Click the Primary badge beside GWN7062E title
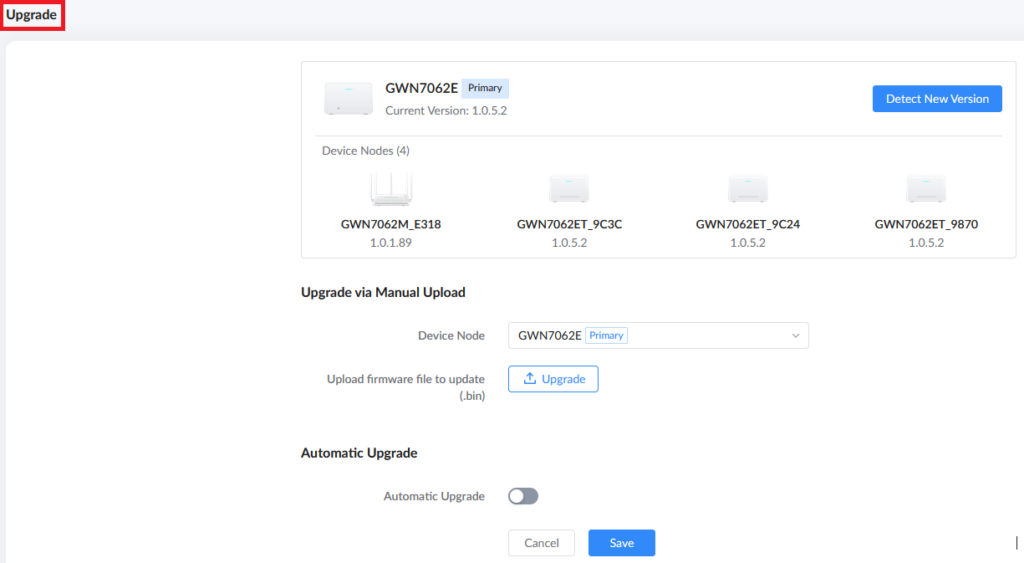 point(485,88)
